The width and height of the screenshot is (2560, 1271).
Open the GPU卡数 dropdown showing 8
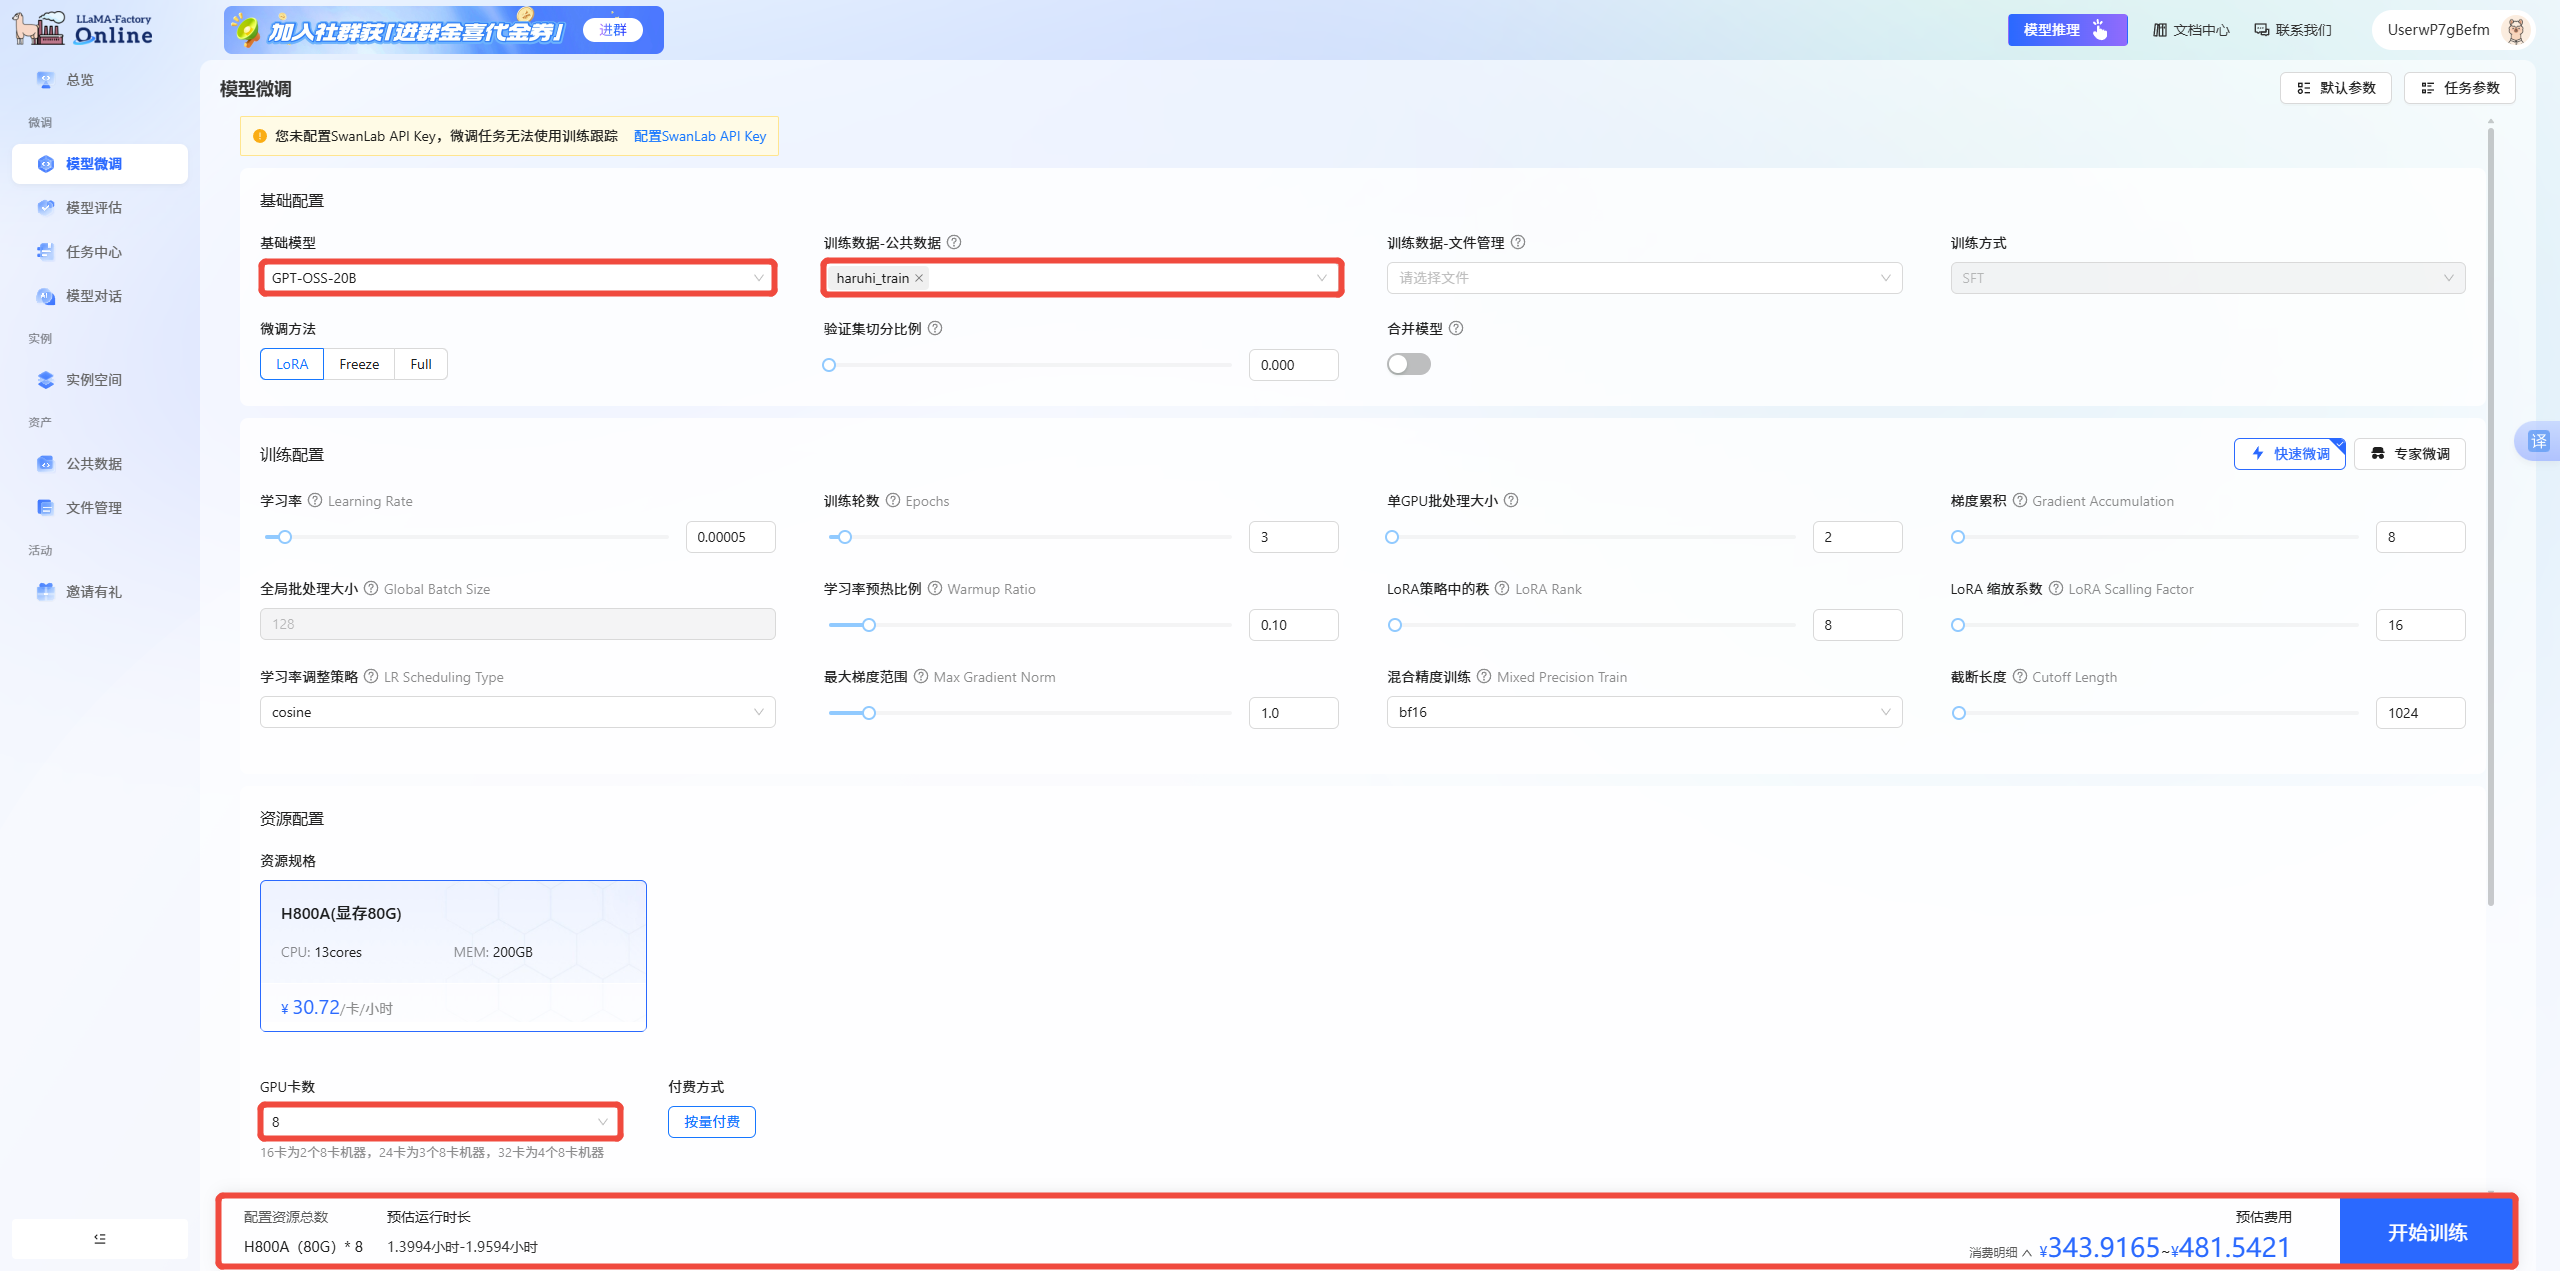point(440,1122)
